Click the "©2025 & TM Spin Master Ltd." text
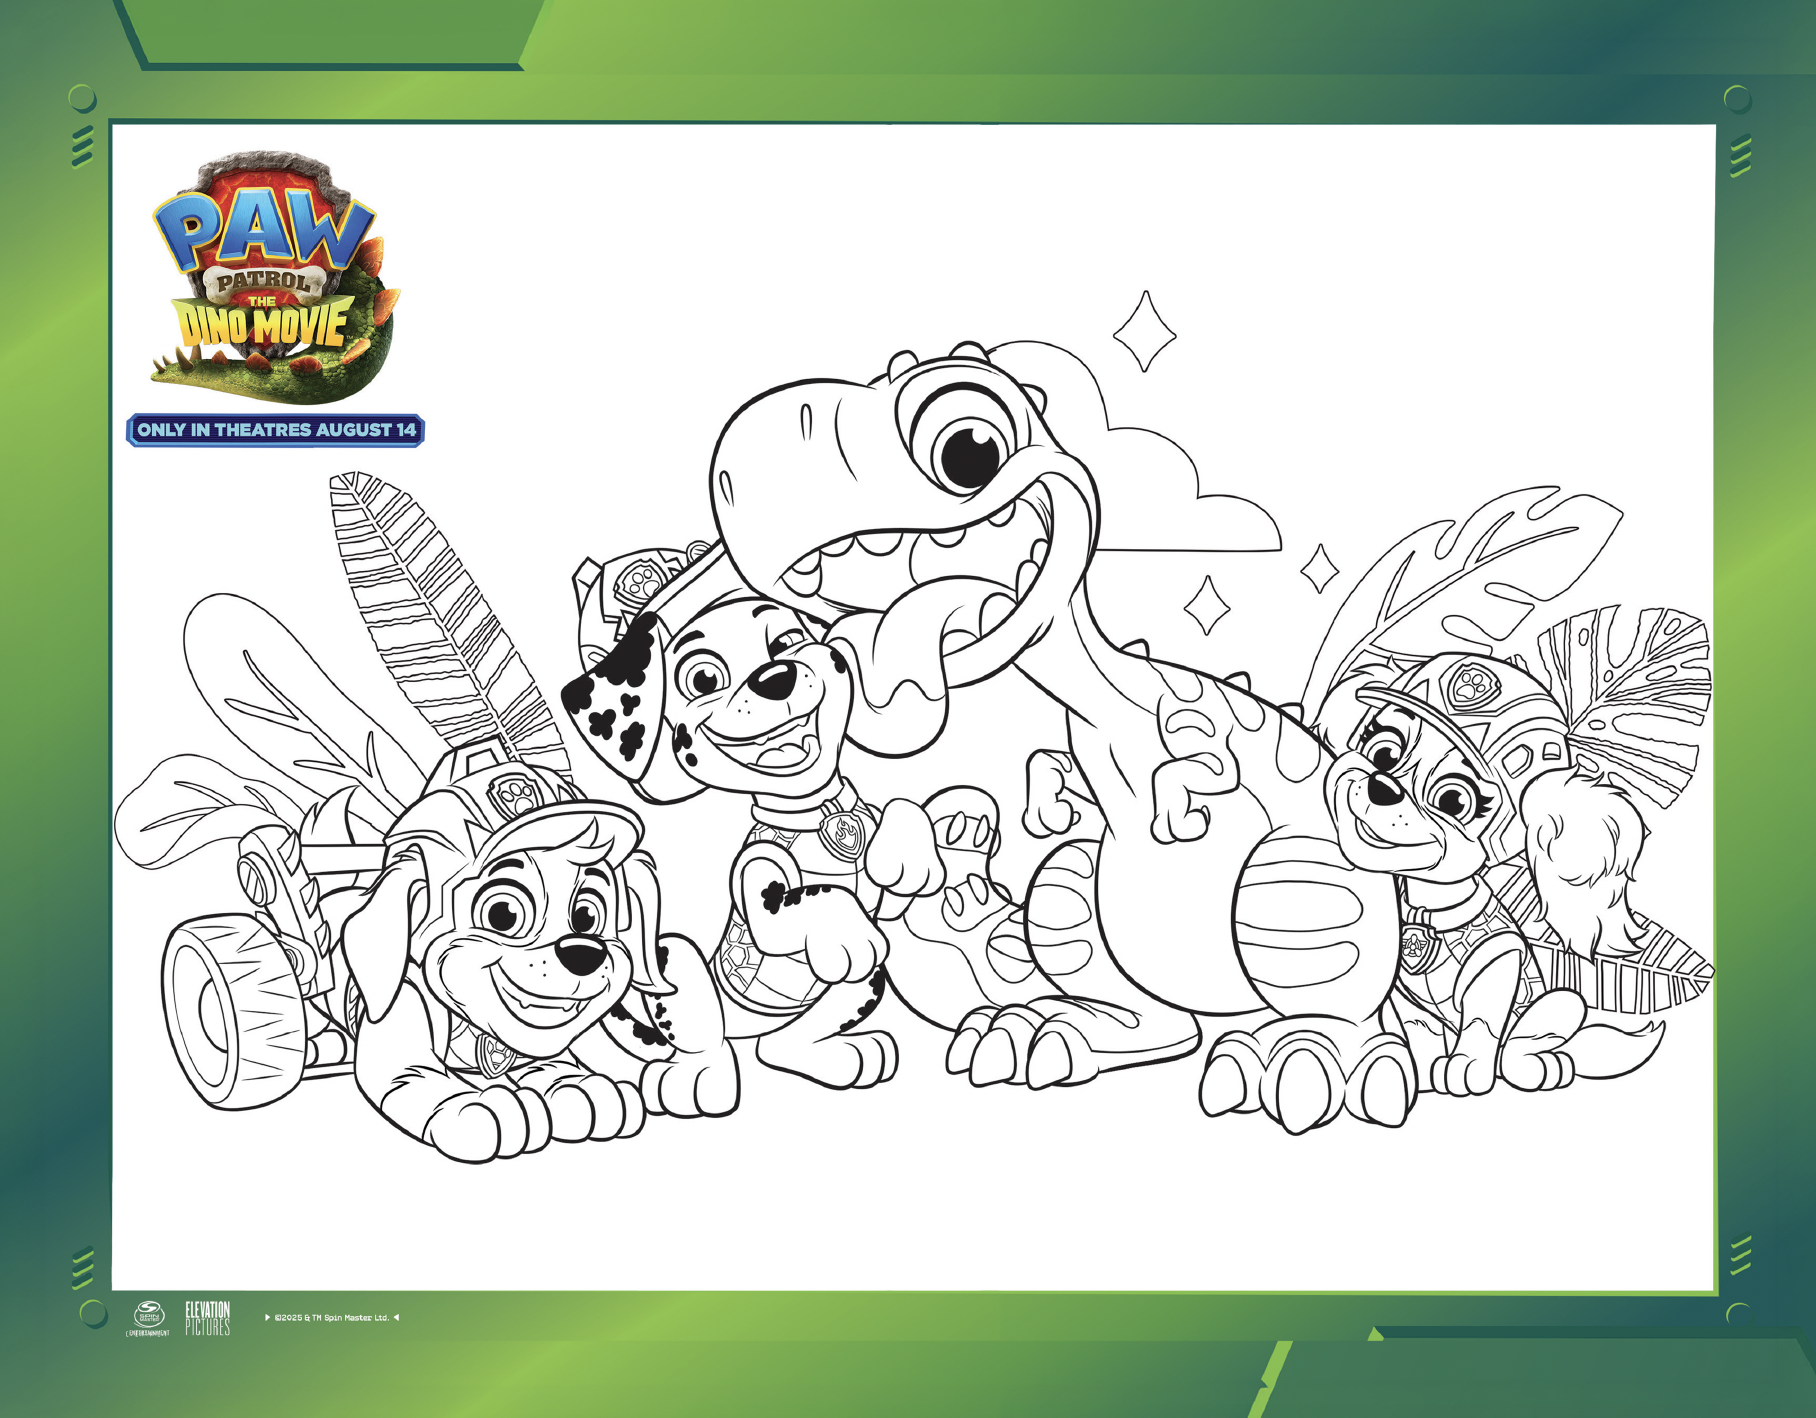Image resolution: width=1816 pixels, height=1418 pixels. 332,1318
